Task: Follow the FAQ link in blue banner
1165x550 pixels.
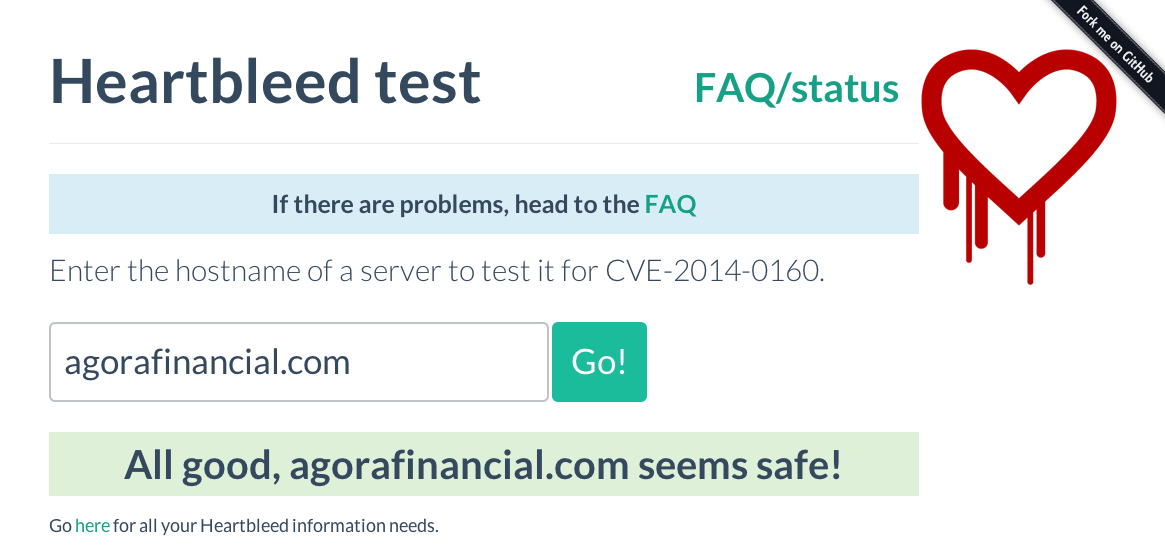Action: click(x=670, y=205)
